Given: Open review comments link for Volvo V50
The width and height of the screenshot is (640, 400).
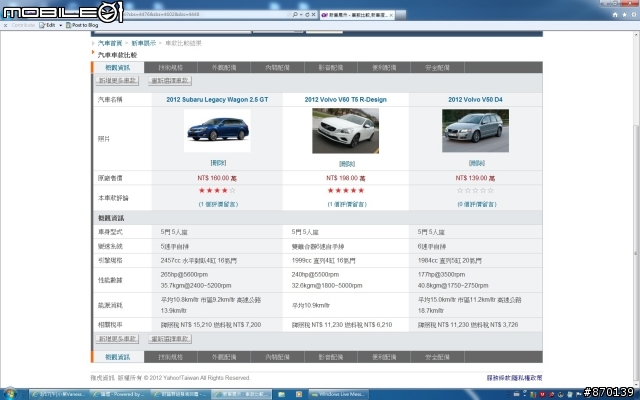Looking at the screenshot, I should pyautogui.click(x=476, y=204).
